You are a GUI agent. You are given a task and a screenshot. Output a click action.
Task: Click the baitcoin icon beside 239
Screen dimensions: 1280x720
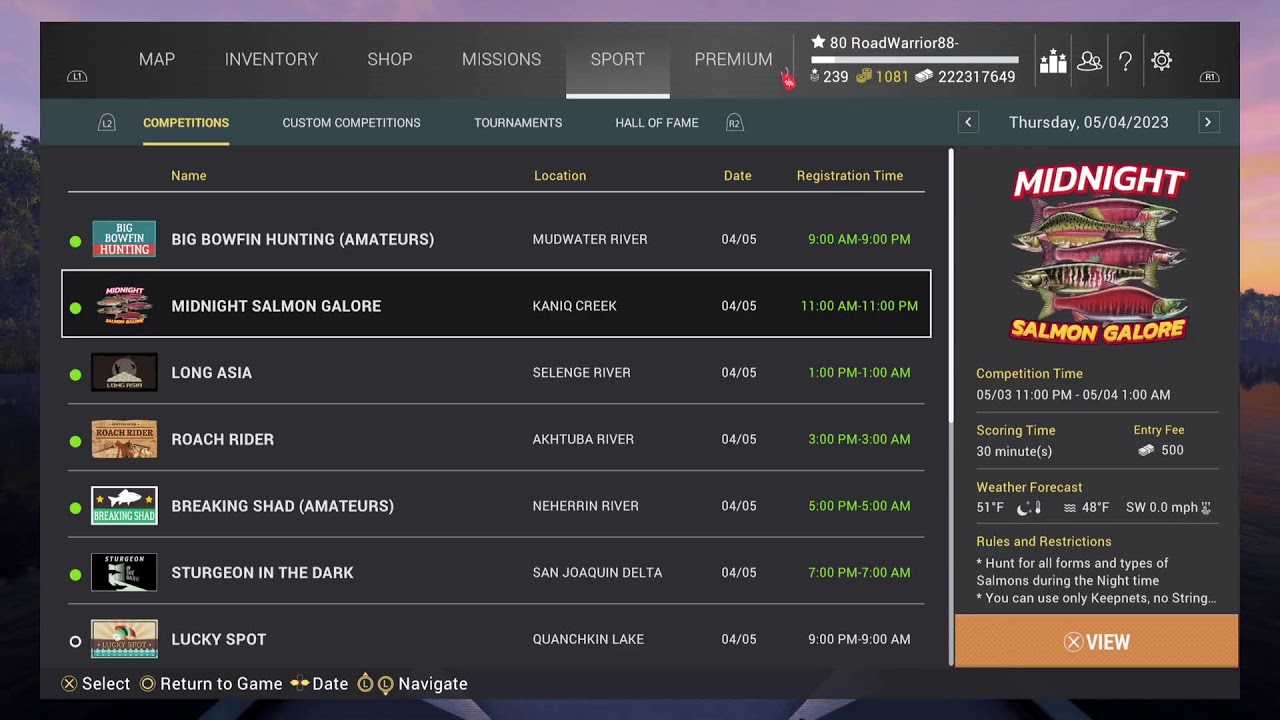pos(814,77)
